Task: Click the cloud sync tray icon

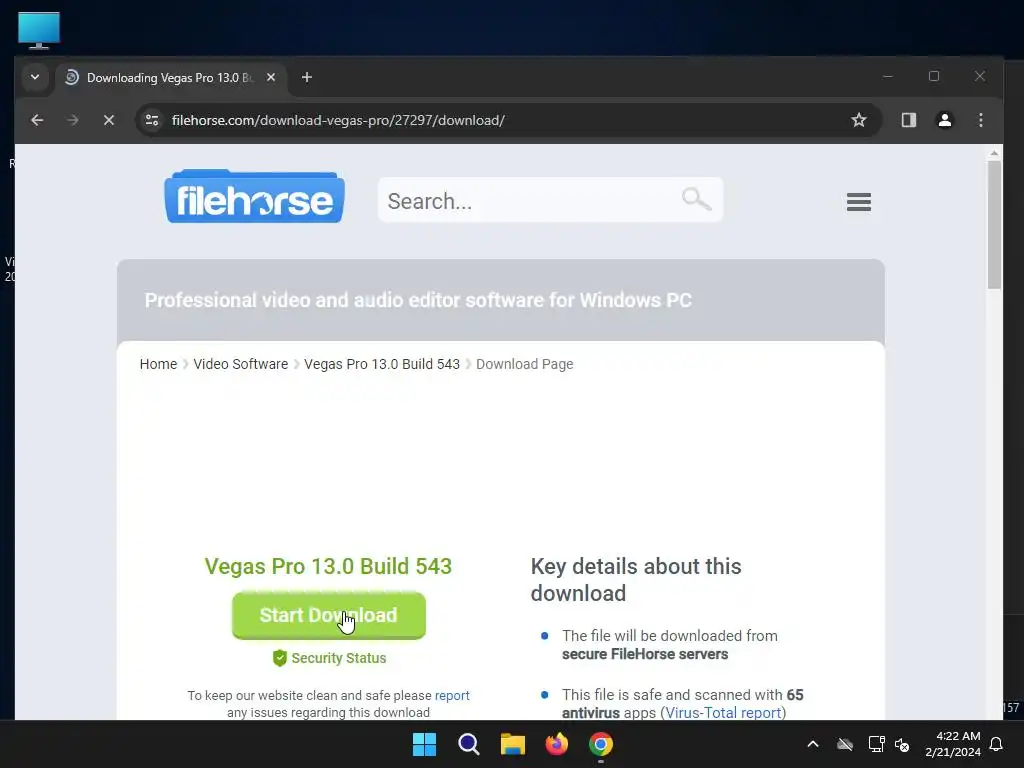Action: coord(844,744)
